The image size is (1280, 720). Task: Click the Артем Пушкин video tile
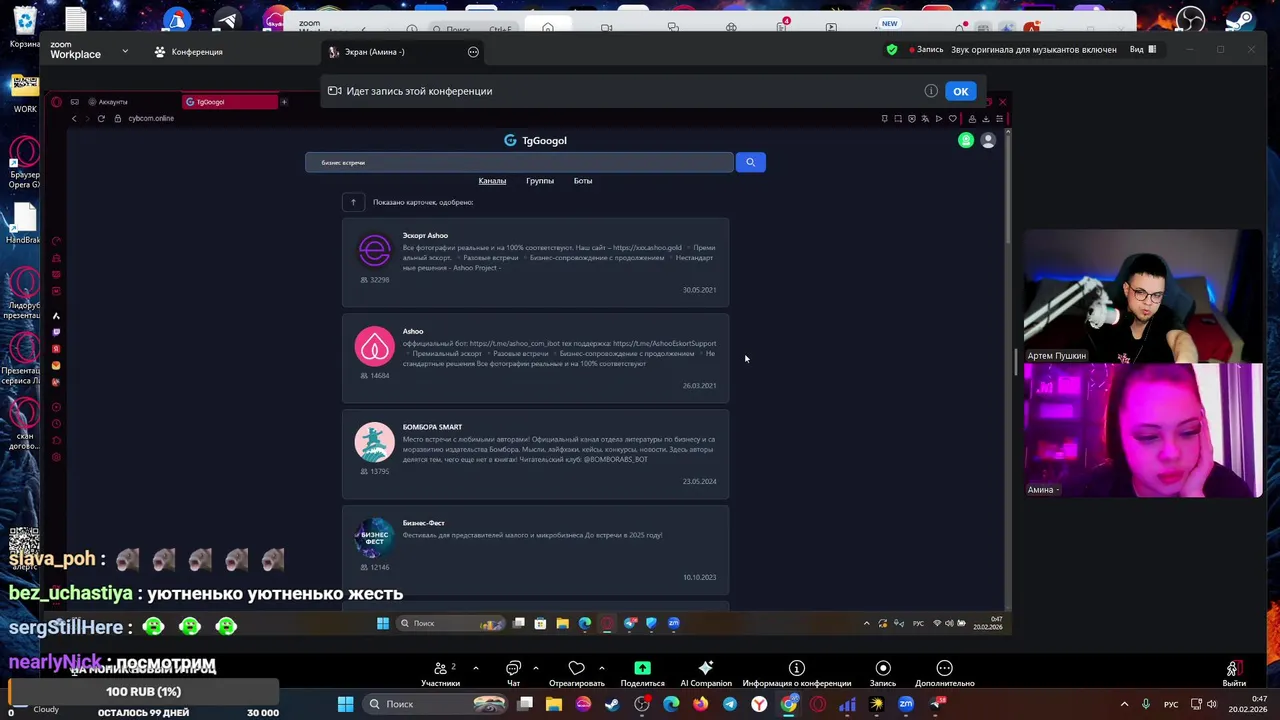[1143, 296]
